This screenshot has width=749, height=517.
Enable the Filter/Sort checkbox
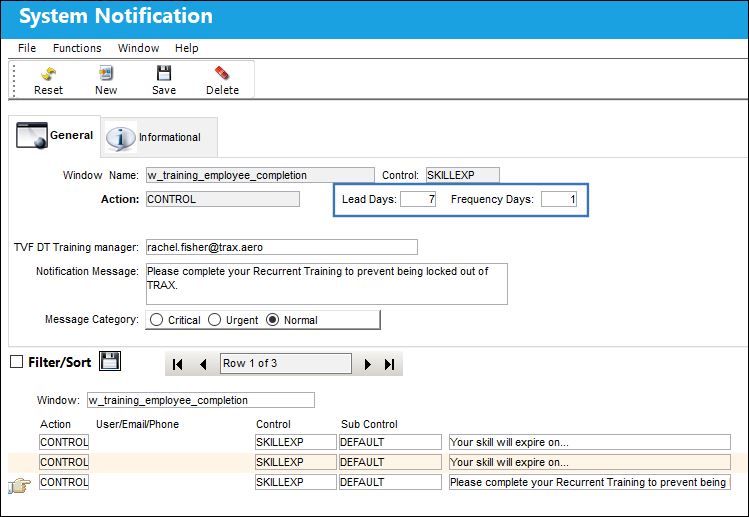[17, 362]
